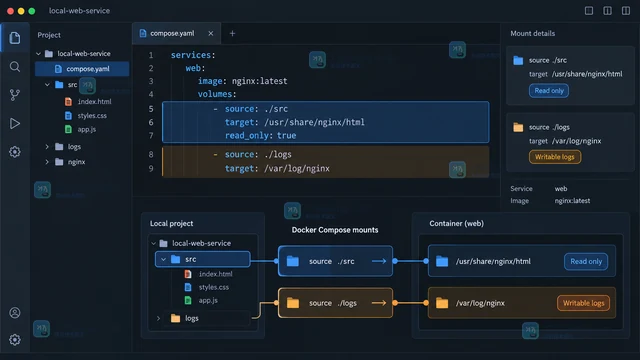Click the Writable logs badge in Mount details

pyautogui.click(x=555, y=157)
